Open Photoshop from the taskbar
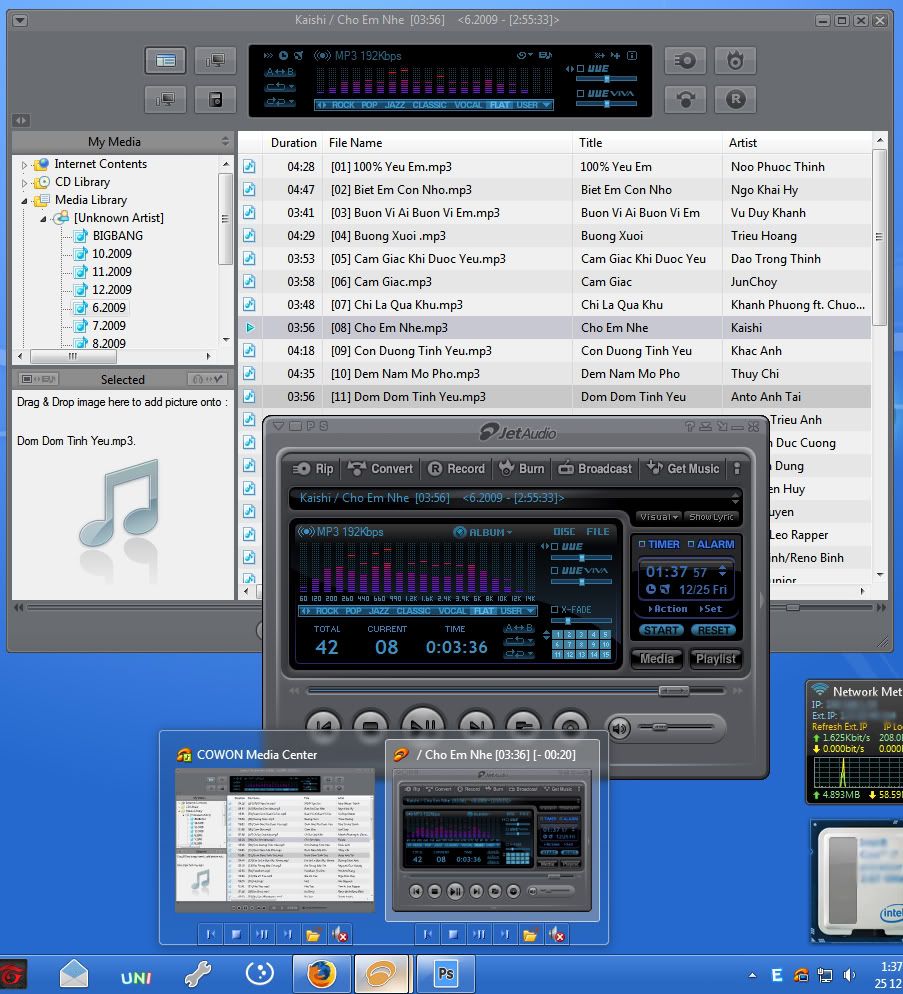The width and height of the screenshot is (903, 994). 446,974
